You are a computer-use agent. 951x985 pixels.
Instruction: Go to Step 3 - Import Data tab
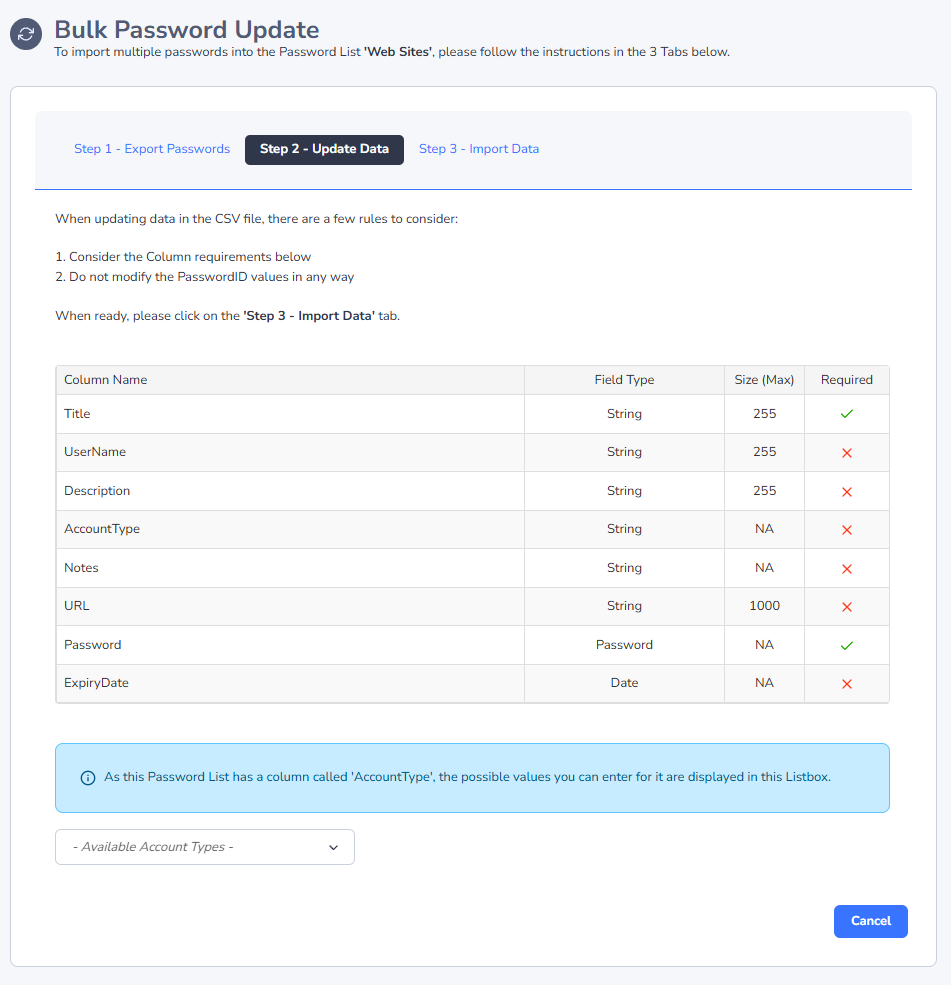[x=478, y=149]
